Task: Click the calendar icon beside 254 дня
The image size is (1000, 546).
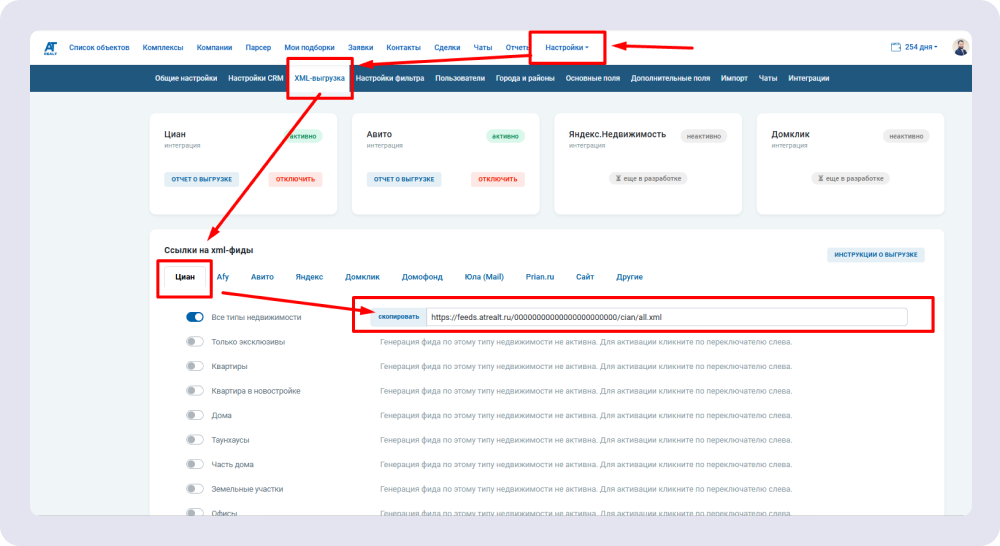Action: coord(896,47)
